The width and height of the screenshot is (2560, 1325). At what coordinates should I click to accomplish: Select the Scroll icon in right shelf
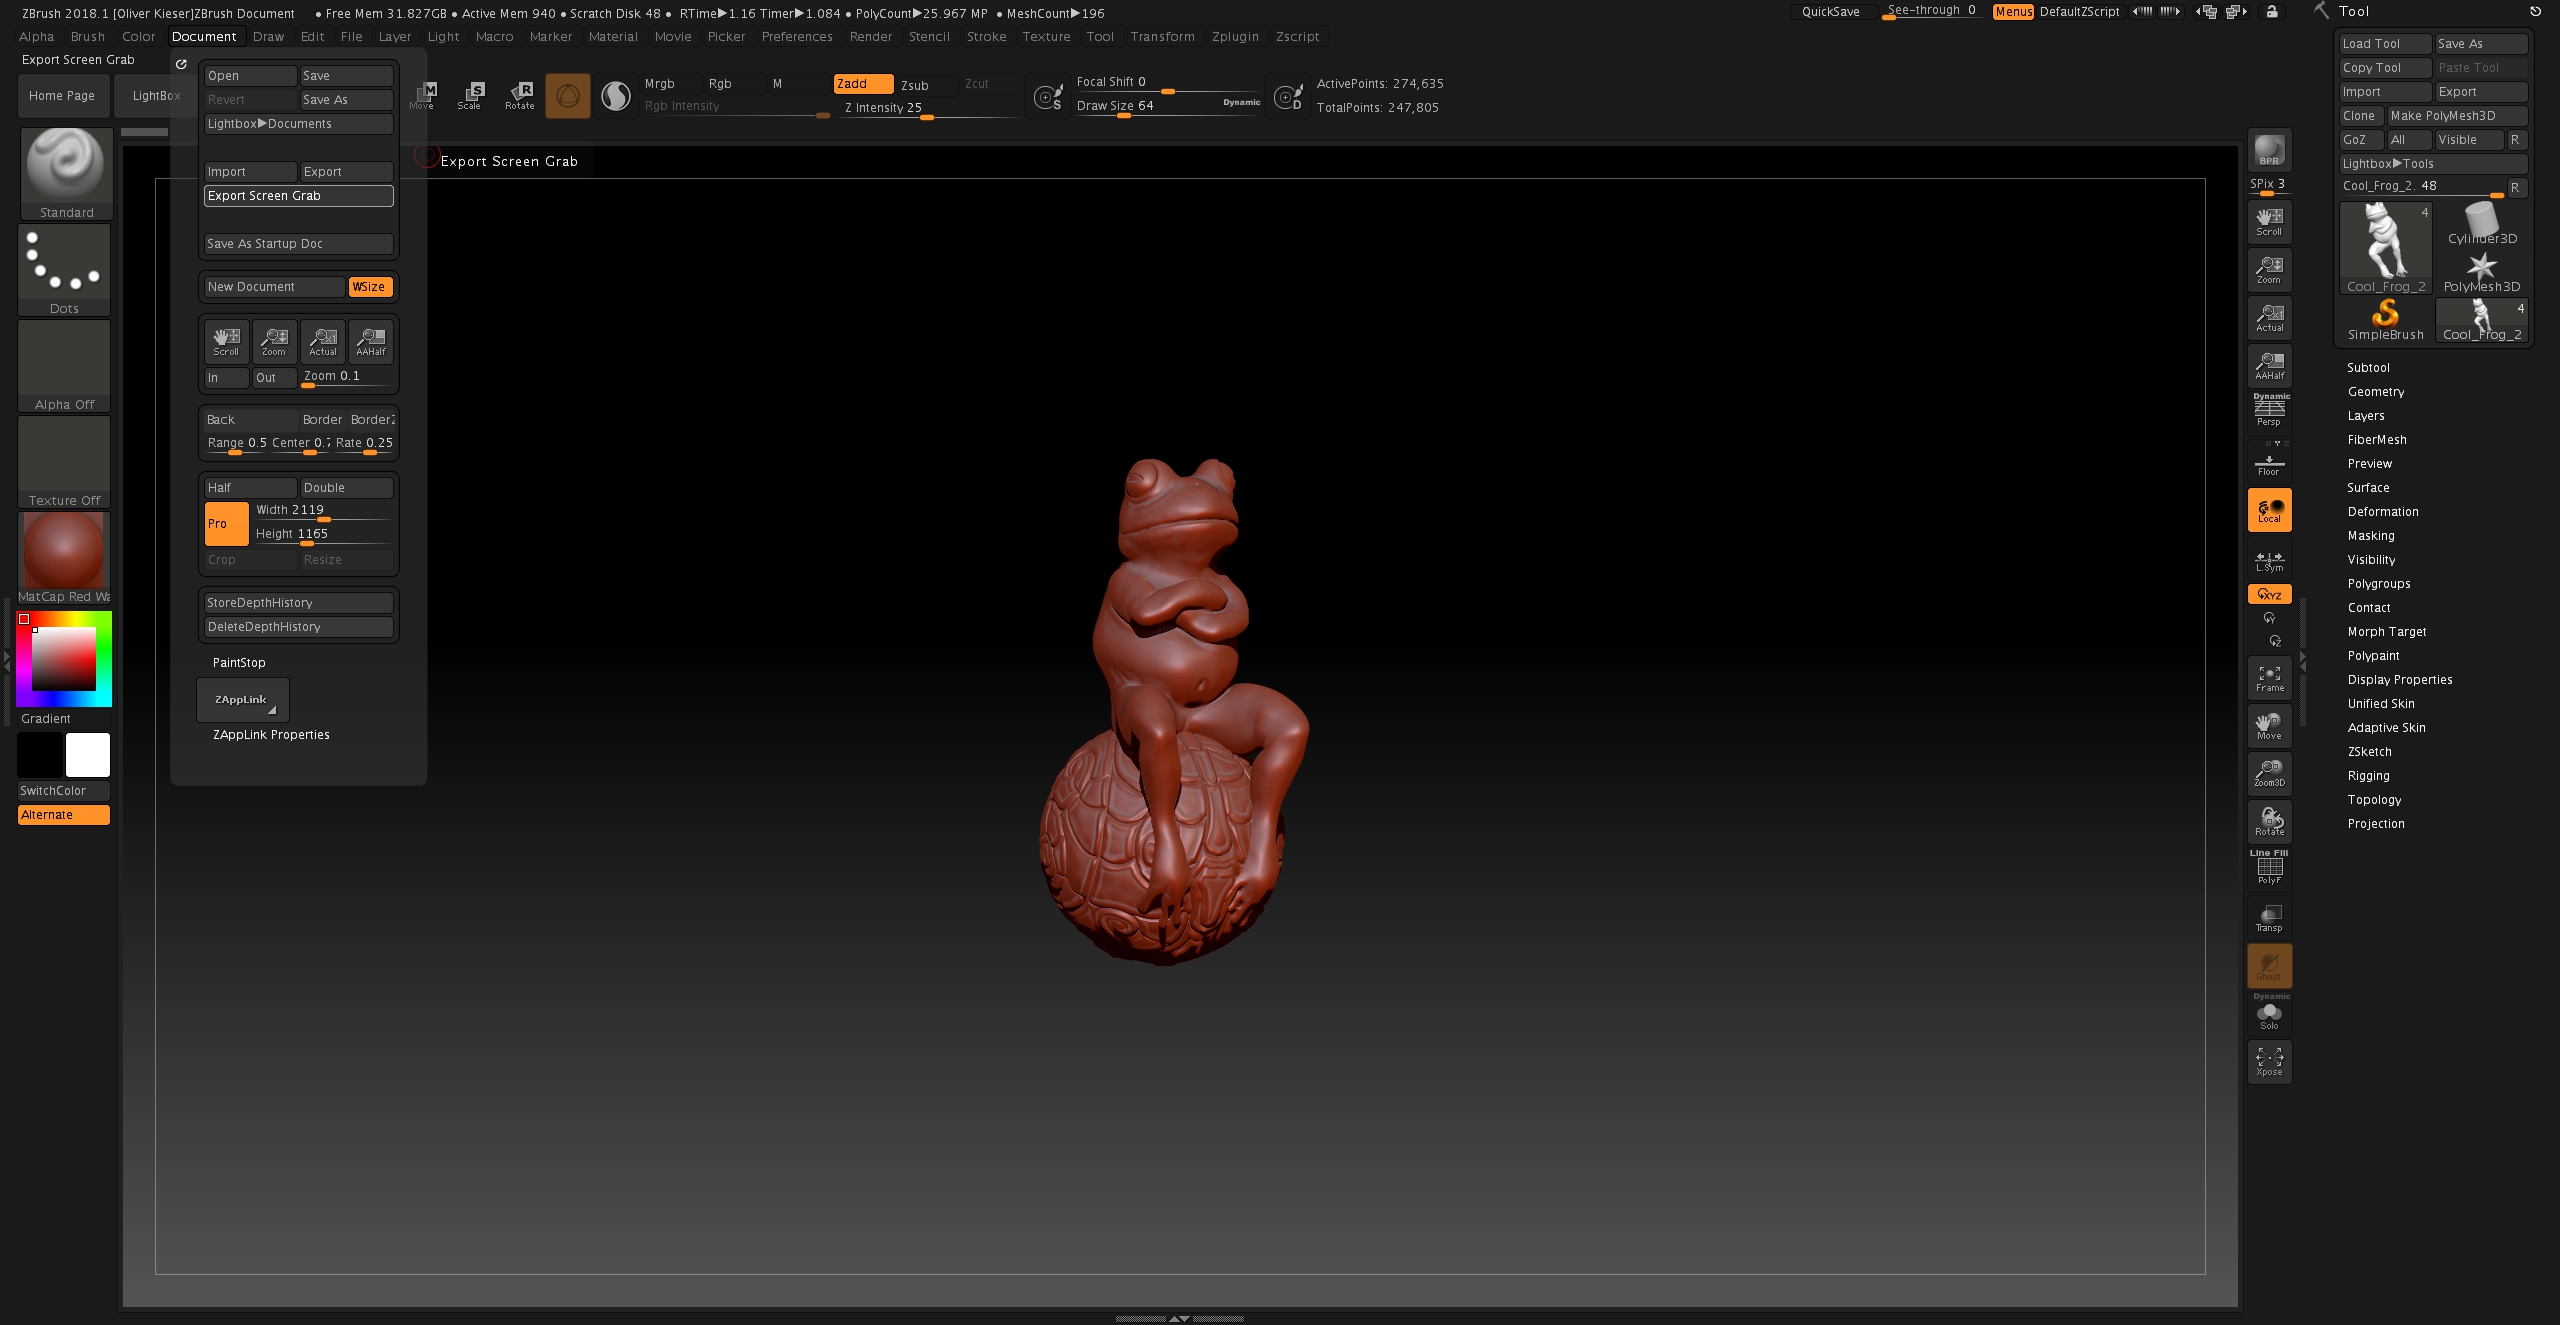(2269, 221)
